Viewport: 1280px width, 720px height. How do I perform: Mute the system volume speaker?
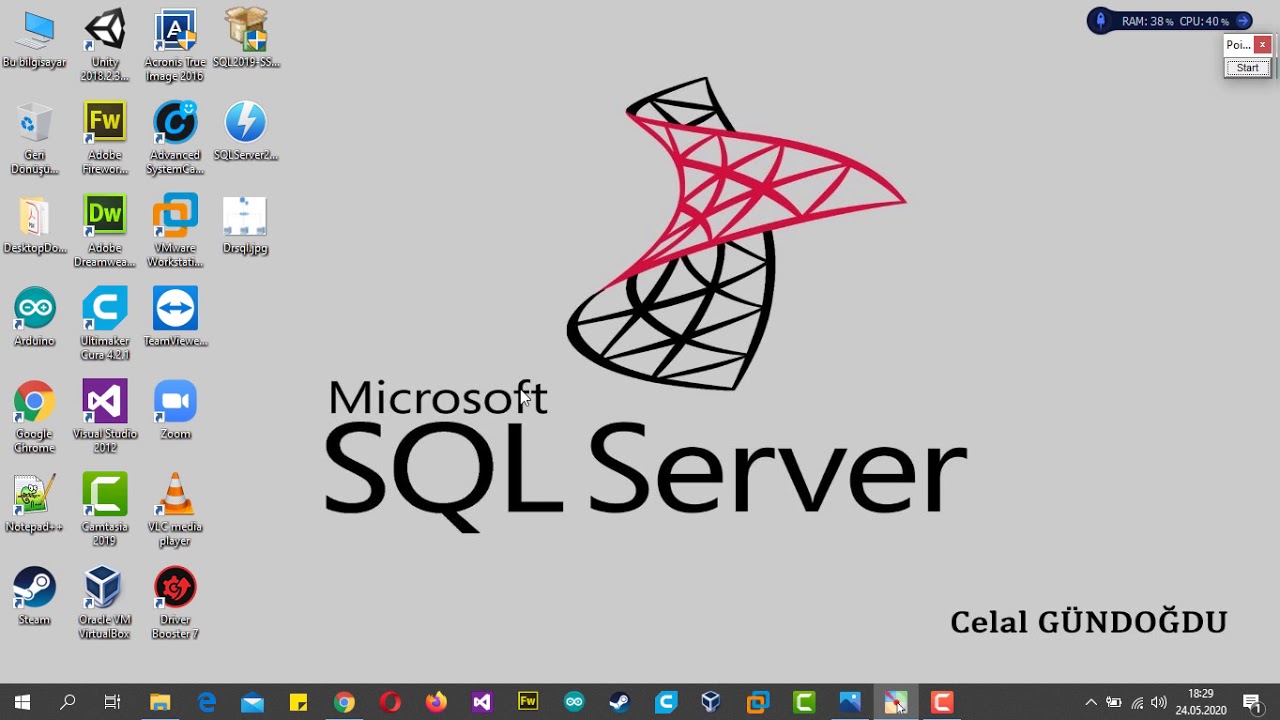[x=1157, y=702]
